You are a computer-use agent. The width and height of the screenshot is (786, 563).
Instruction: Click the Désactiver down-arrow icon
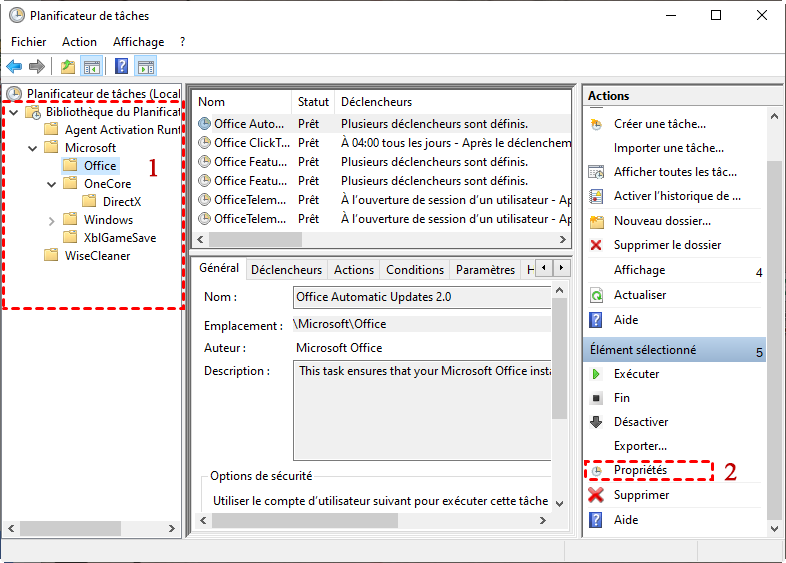pos(596,422)
